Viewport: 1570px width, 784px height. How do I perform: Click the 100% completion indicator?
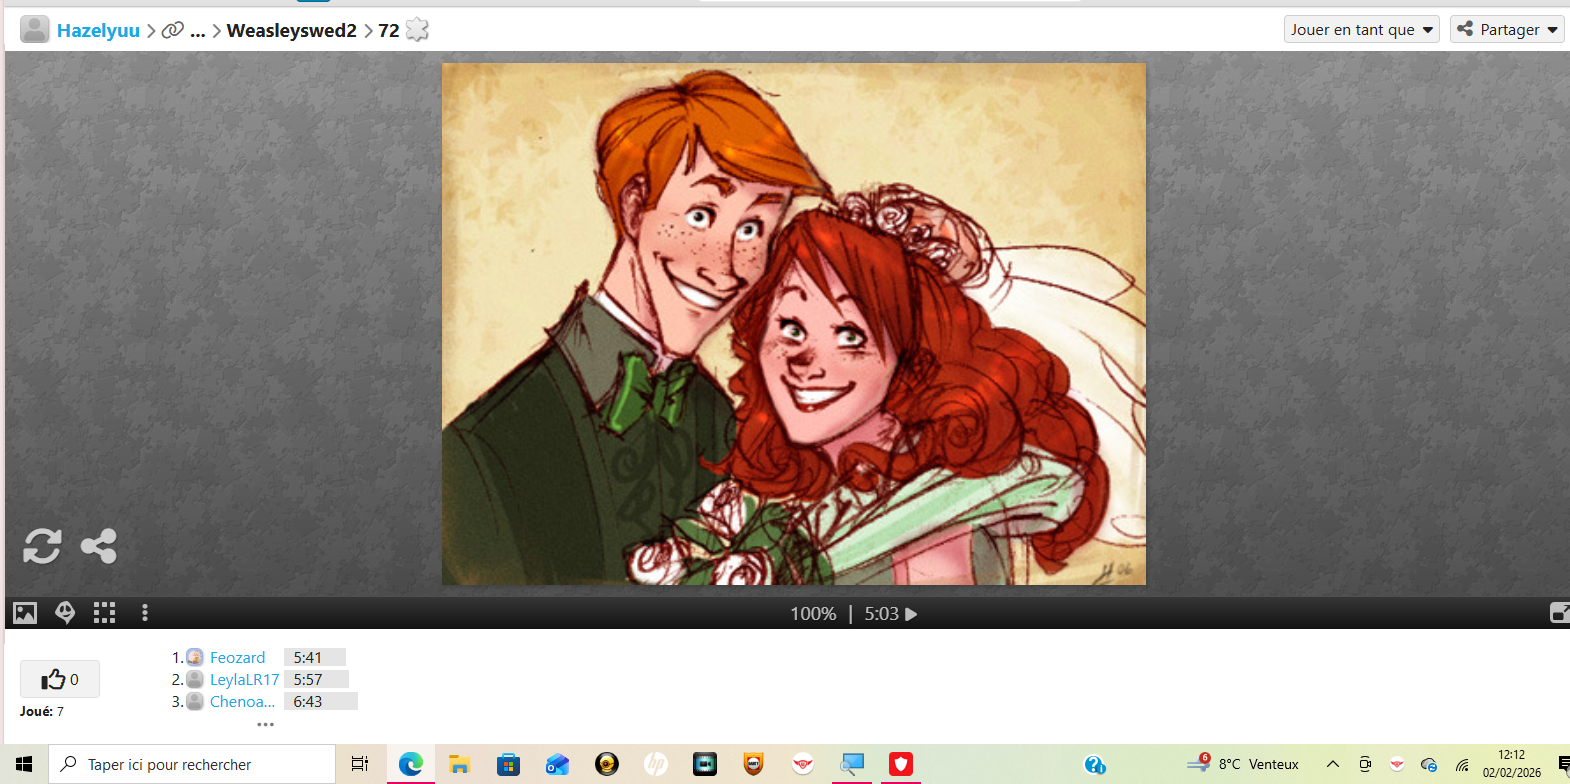(x=813, y=614)
